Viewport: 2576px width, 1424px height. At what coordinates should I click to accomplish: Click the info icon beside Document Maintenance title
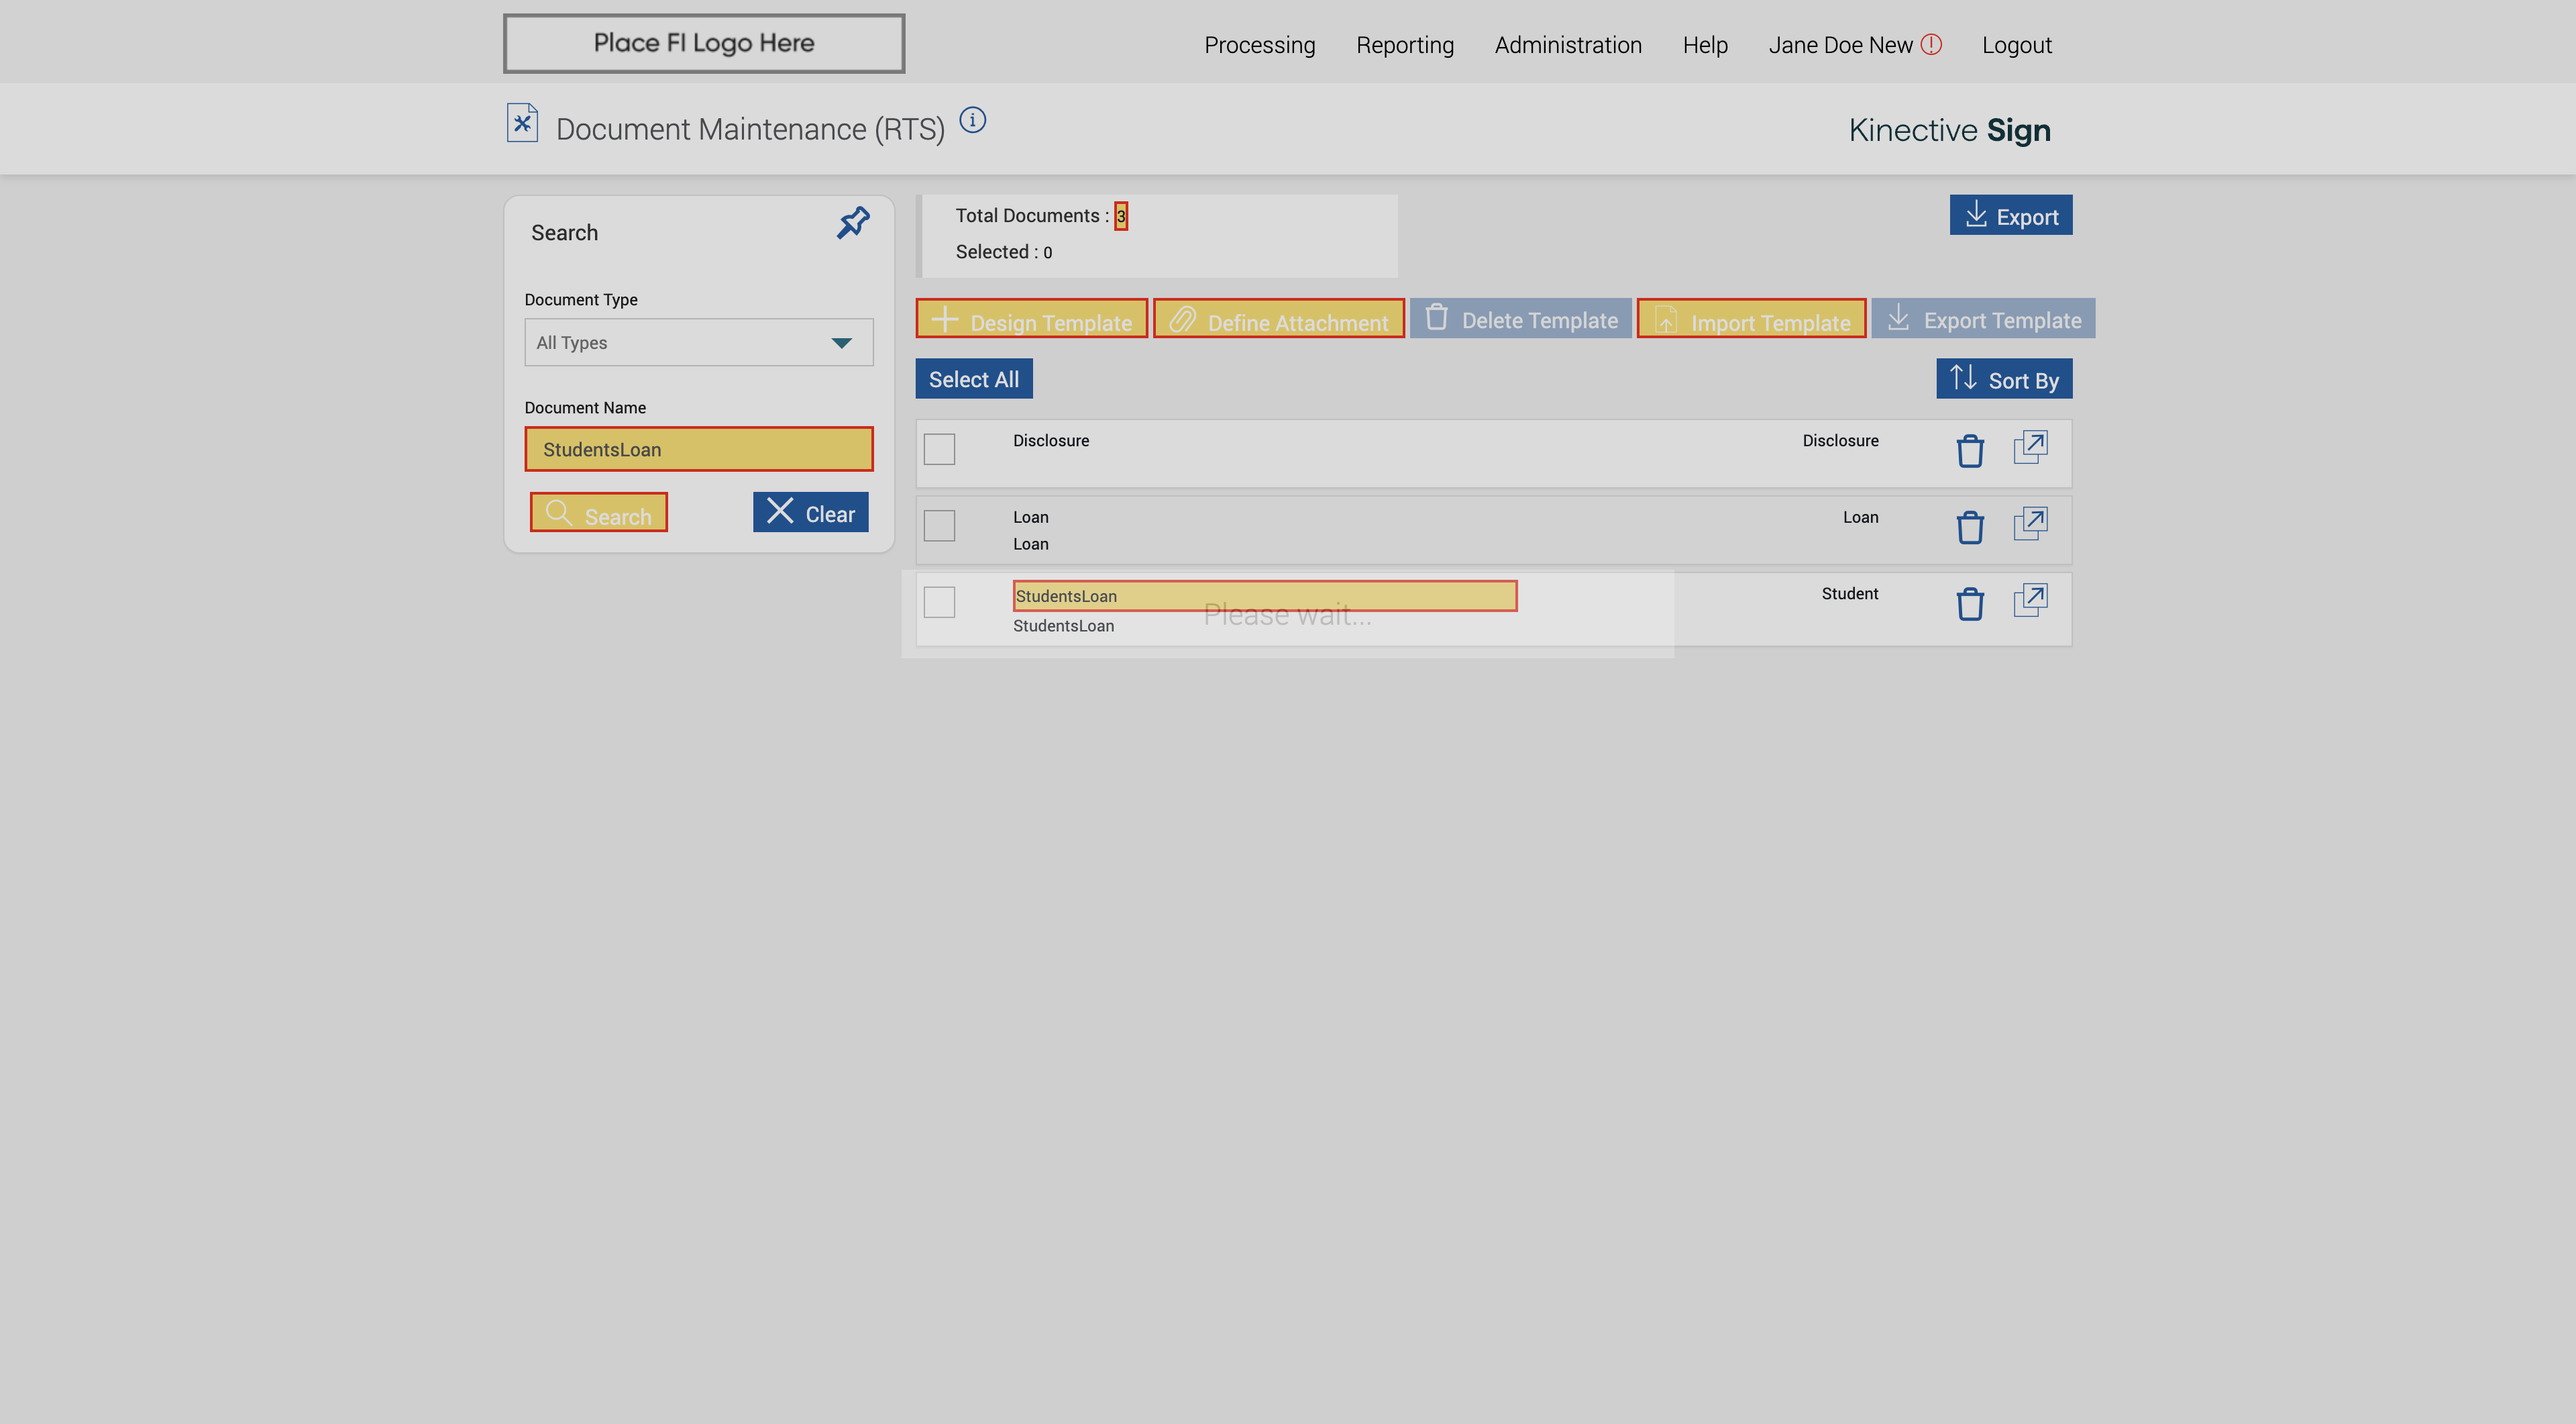(x=972, y=120)
